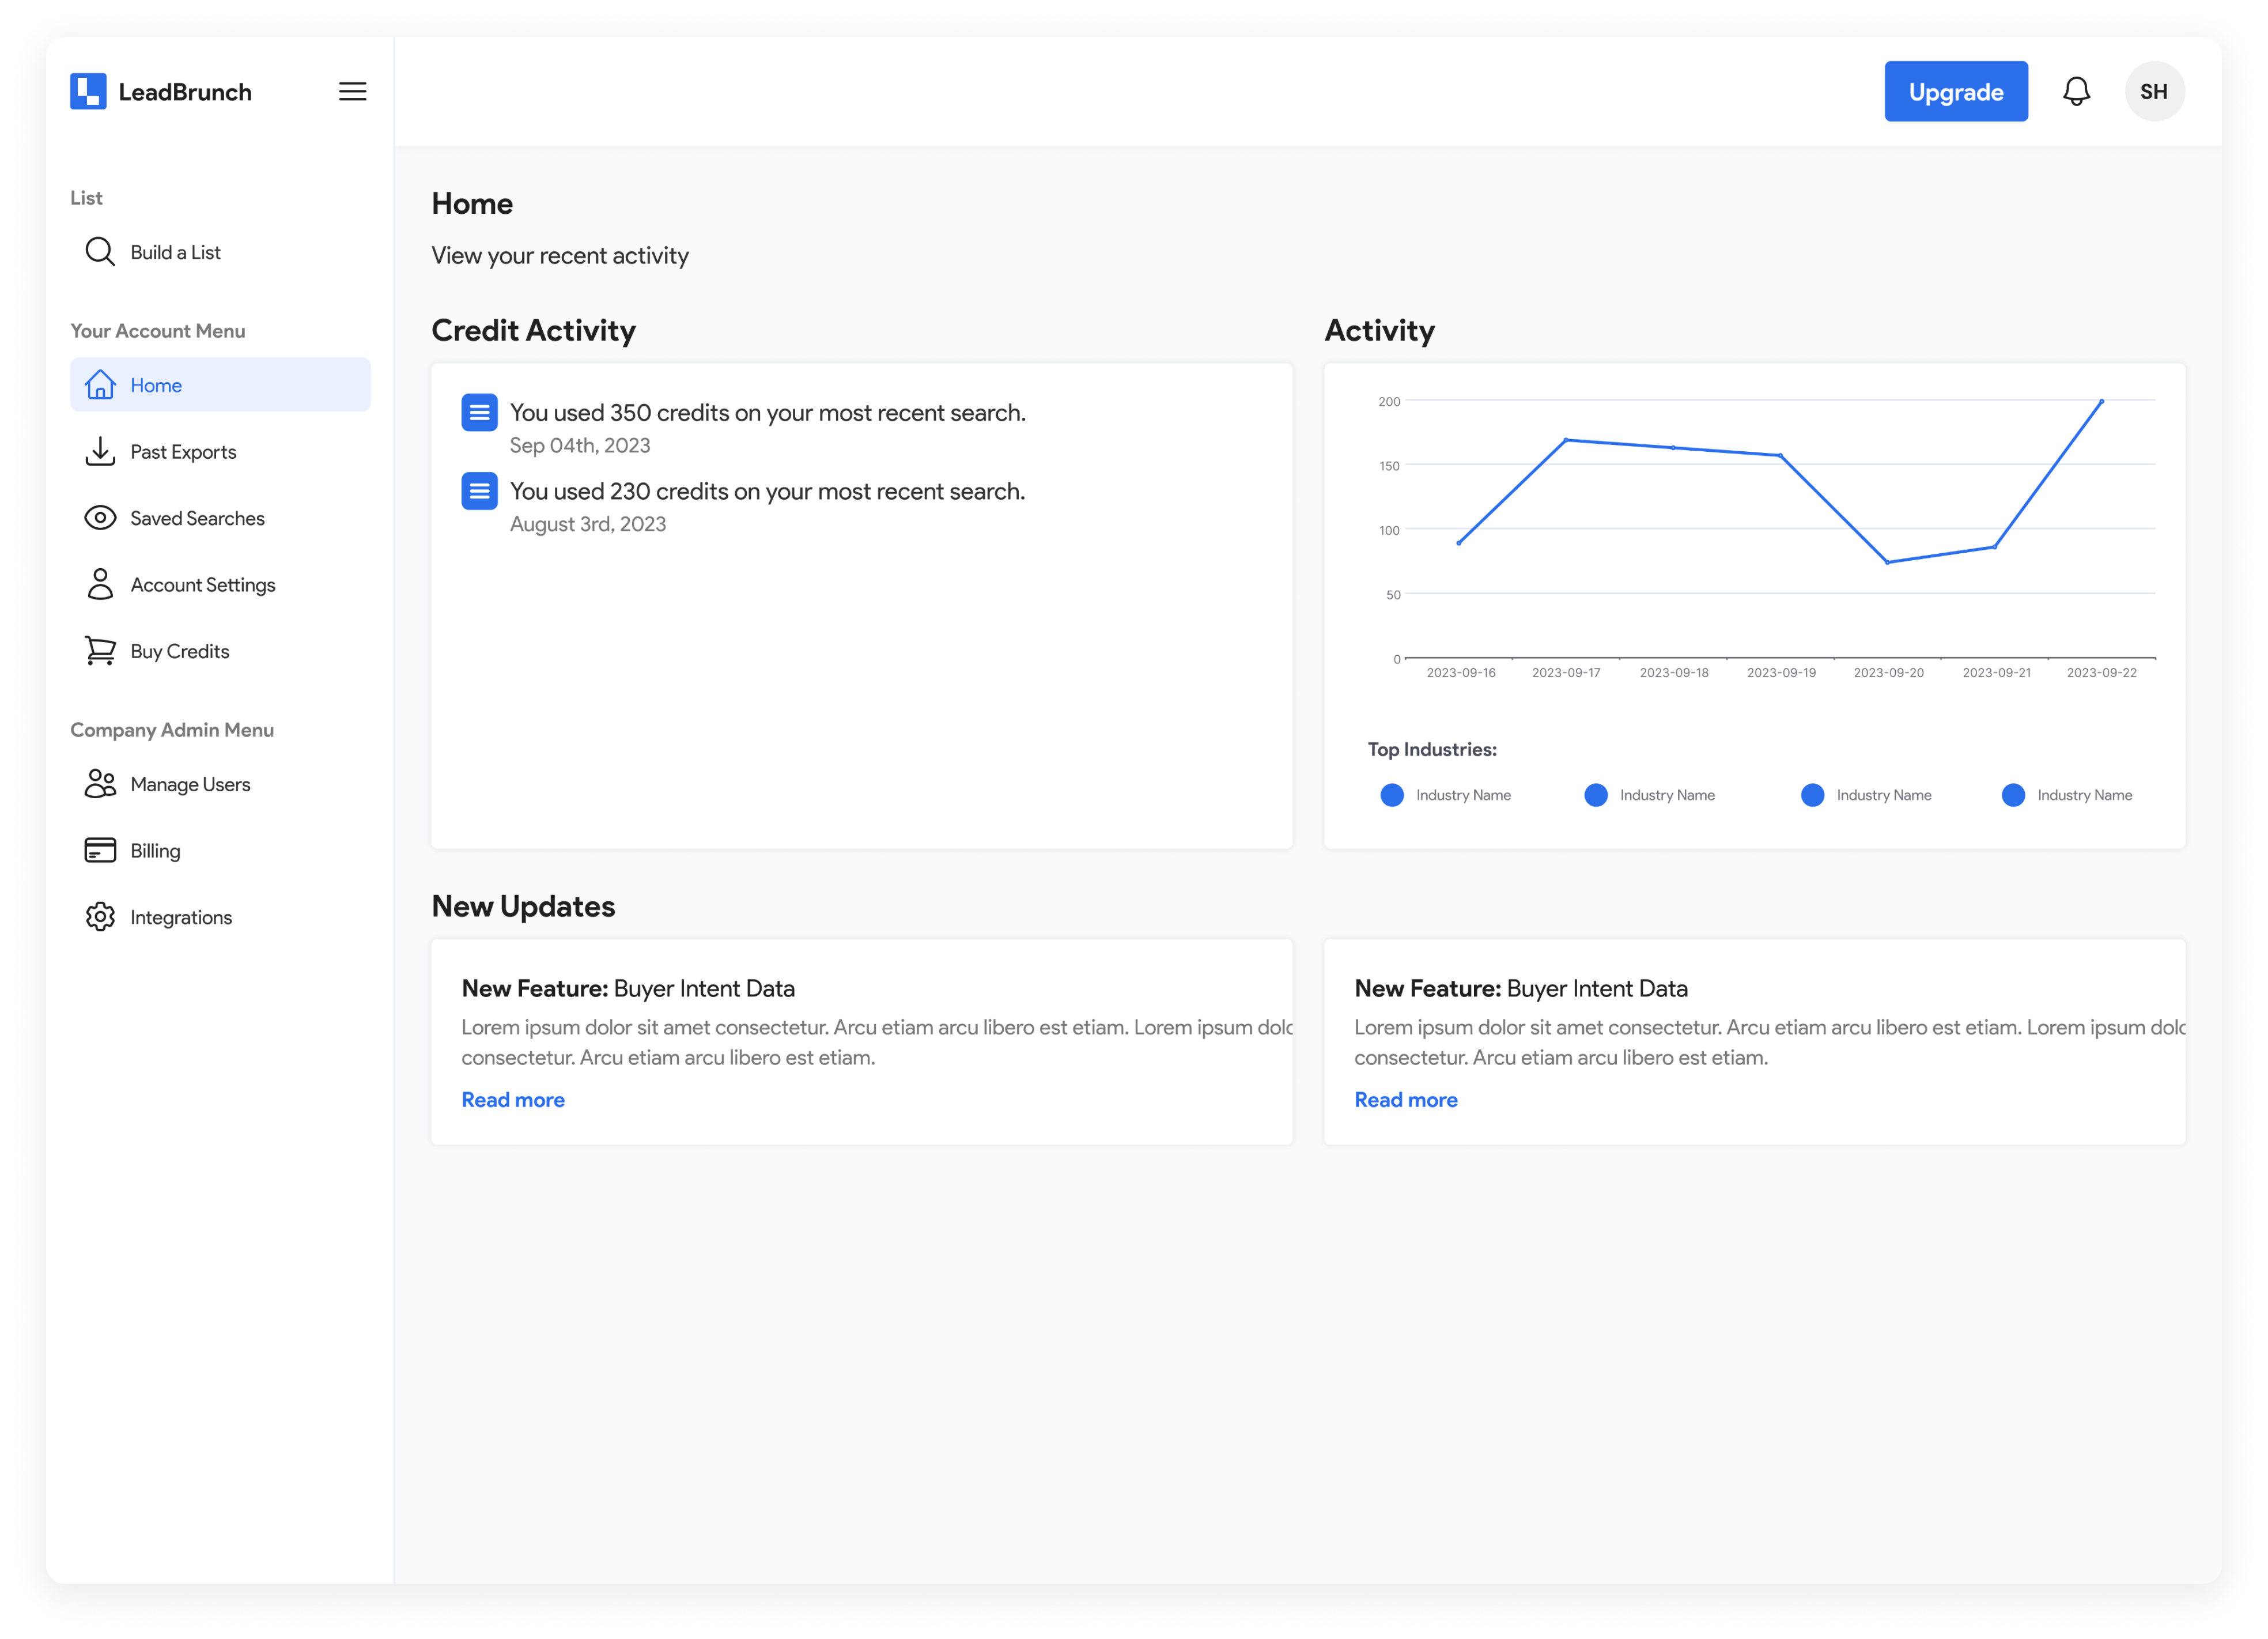Select Buy Credits in sidebar
The image size is (2268, 1639).
coord(220,651)
